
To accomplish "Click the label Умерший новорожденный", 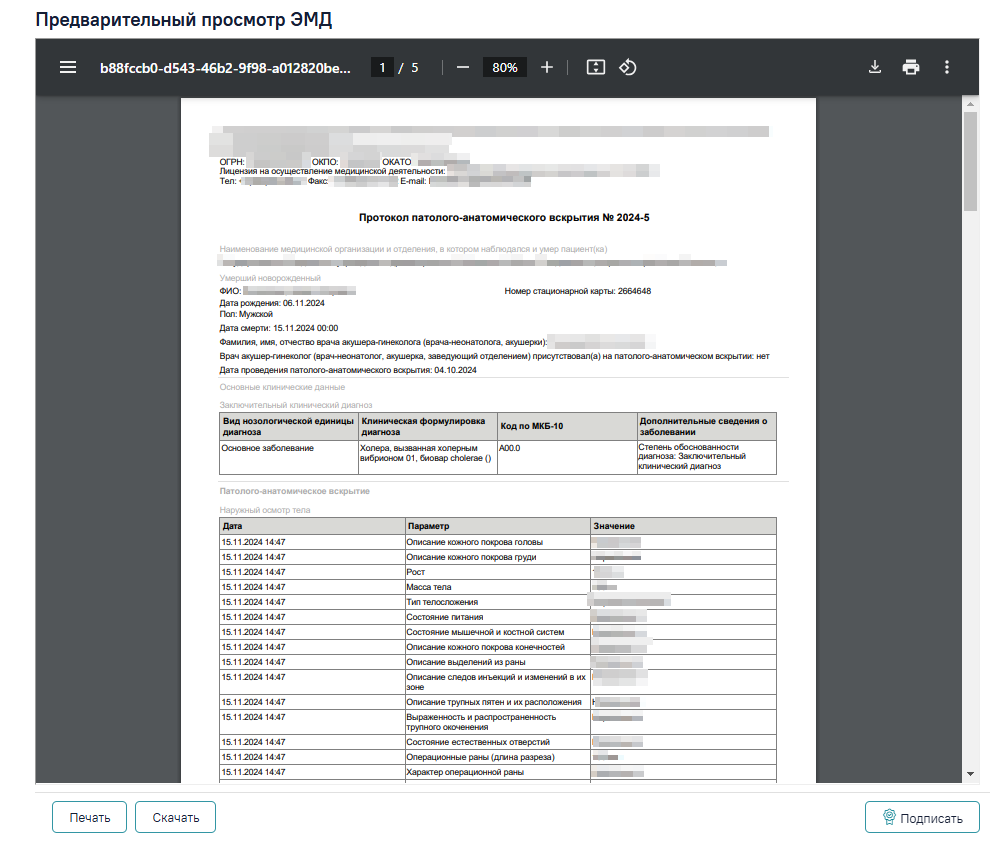I will pyautogui.click(x=270, y=278).
